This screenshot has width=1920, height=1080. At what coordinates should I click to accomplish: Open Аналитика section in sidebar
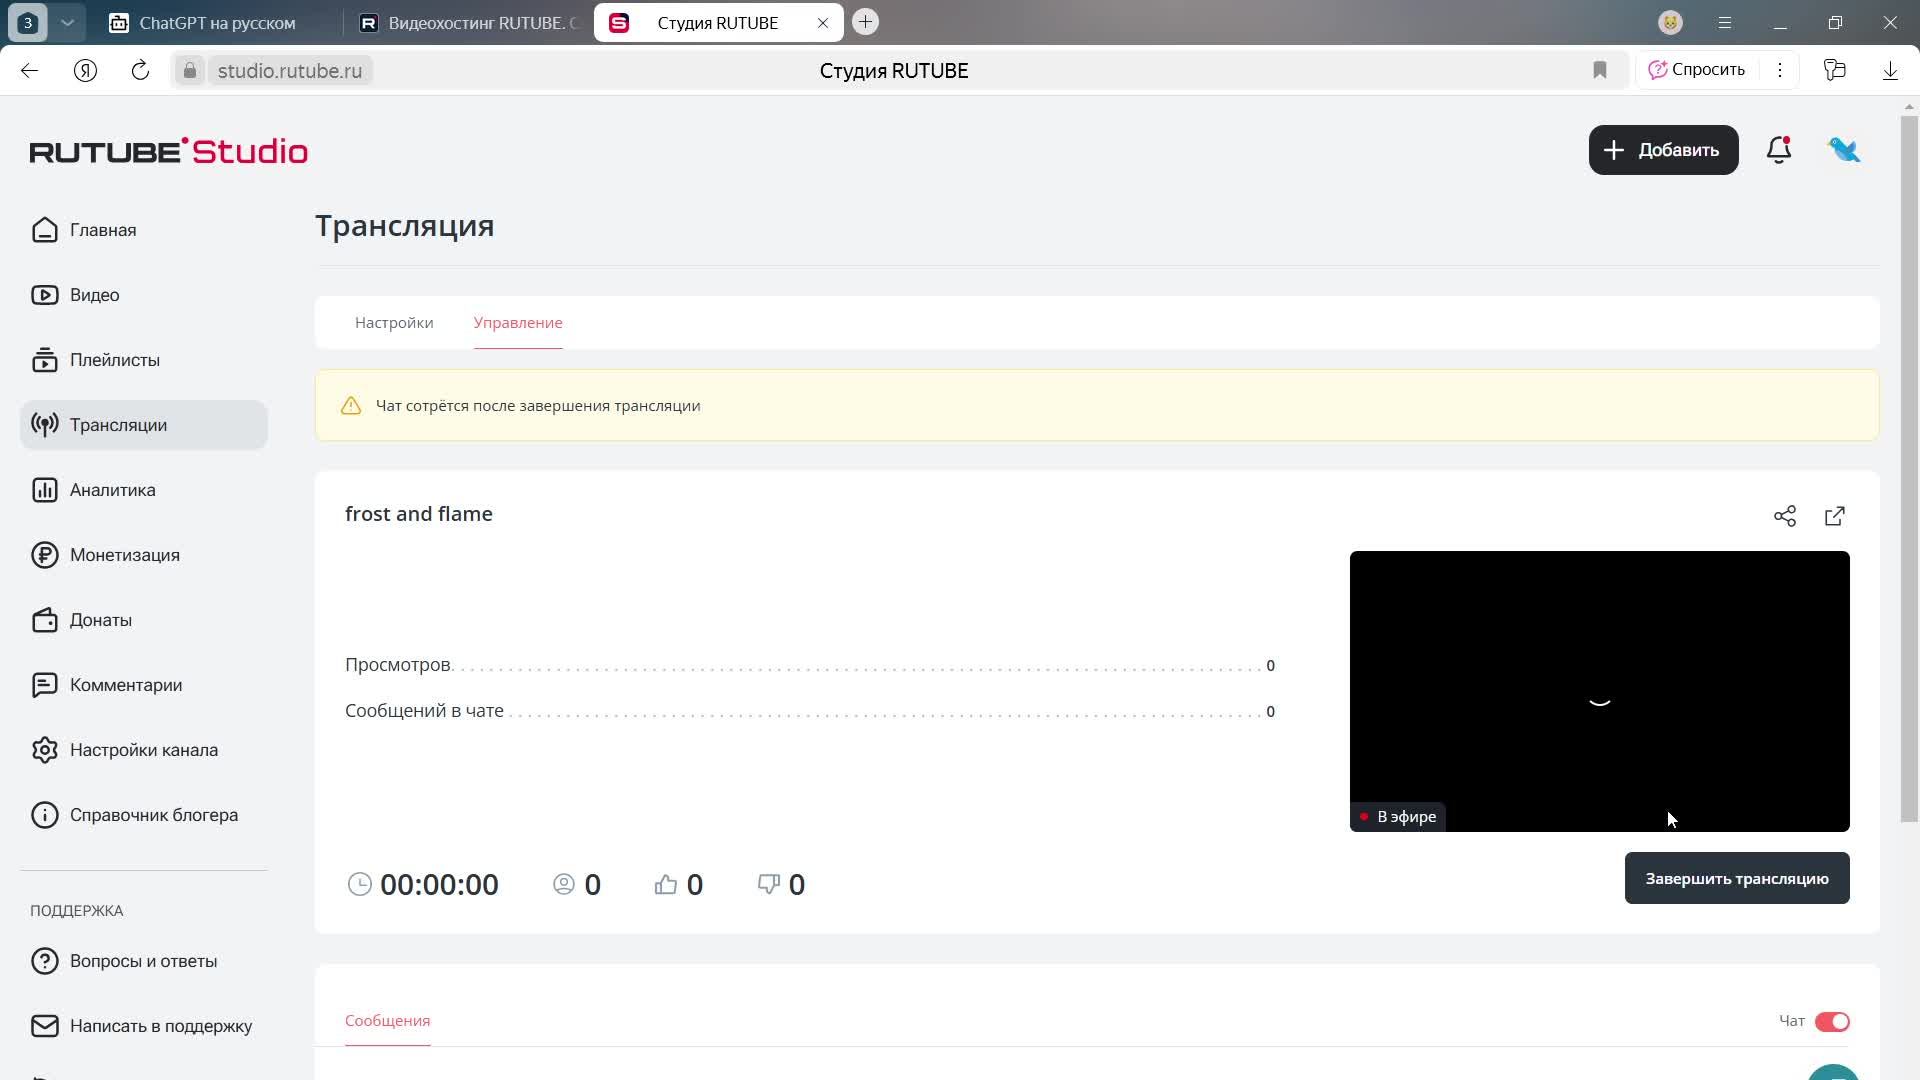click(112, 490)
